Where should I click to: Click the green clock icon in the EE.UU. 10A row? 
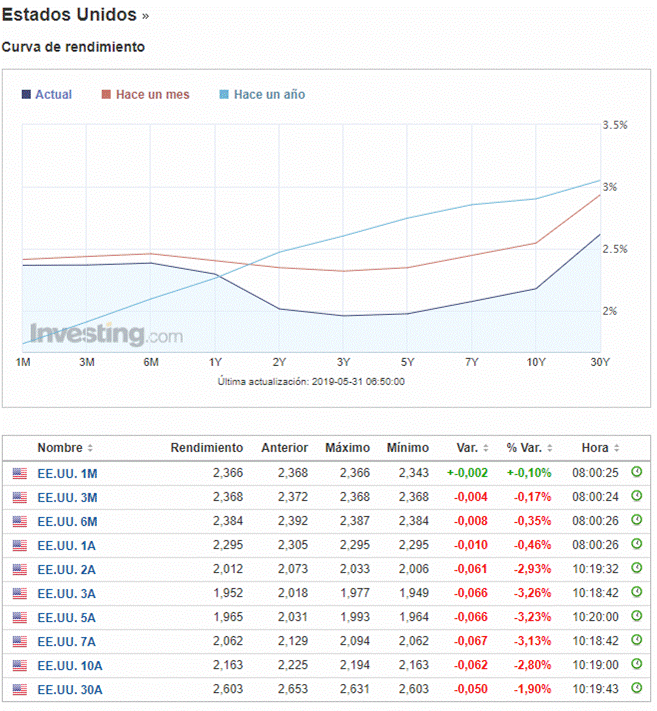point(637,665)
